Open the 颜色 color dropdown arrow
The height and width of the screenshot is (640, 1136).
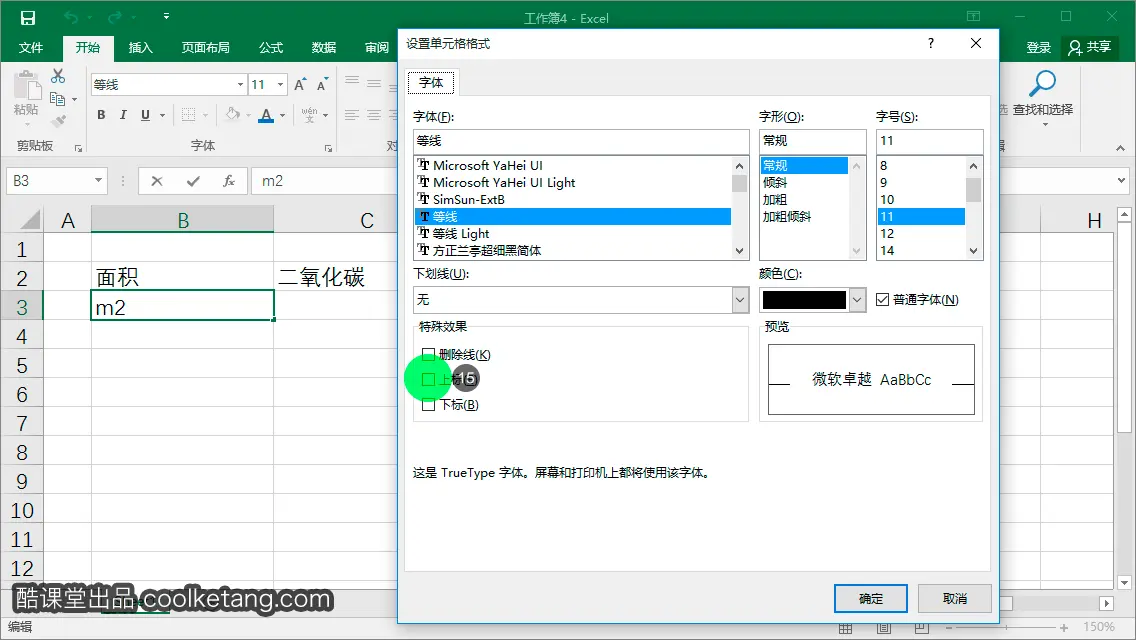coord(857,299)
